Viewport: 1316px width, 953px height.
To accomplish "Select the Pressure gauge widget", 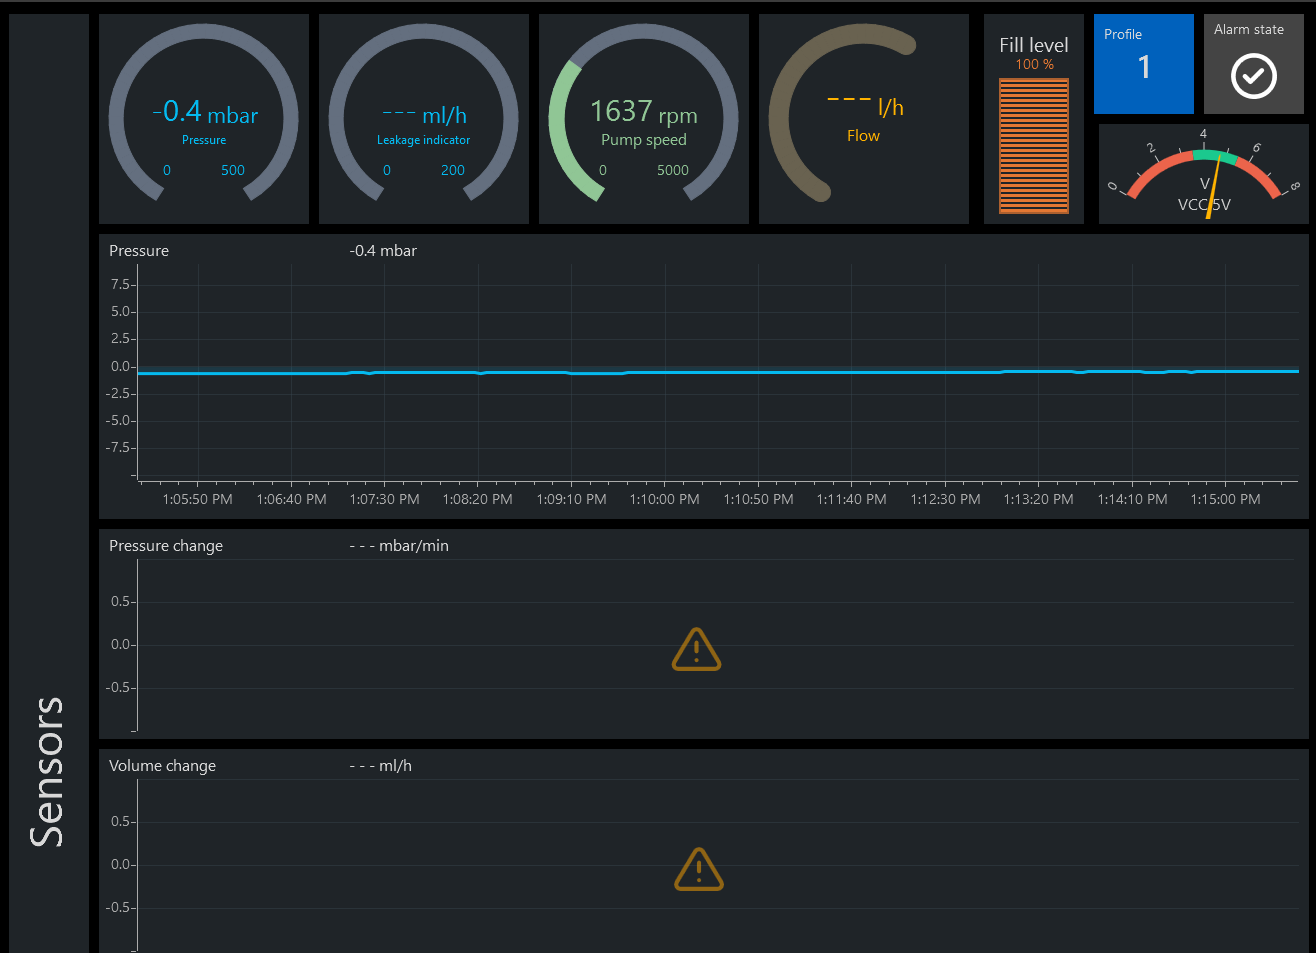I will pyautogui.click(x=204, y=118).
